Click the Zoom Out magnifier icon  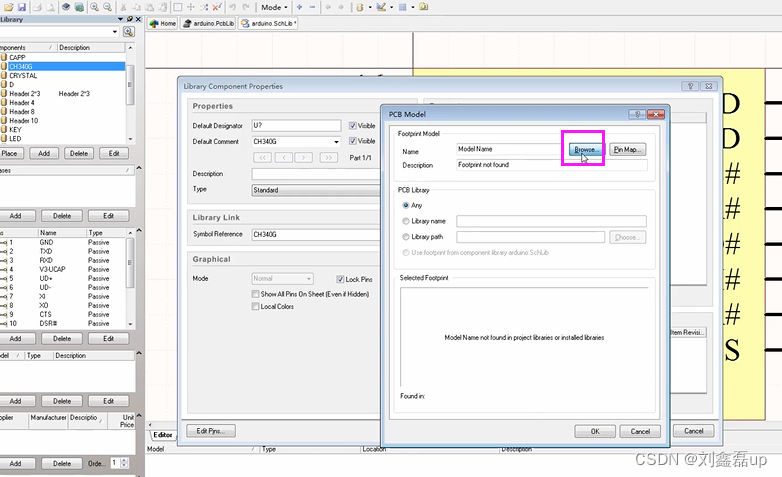(107, 7)
